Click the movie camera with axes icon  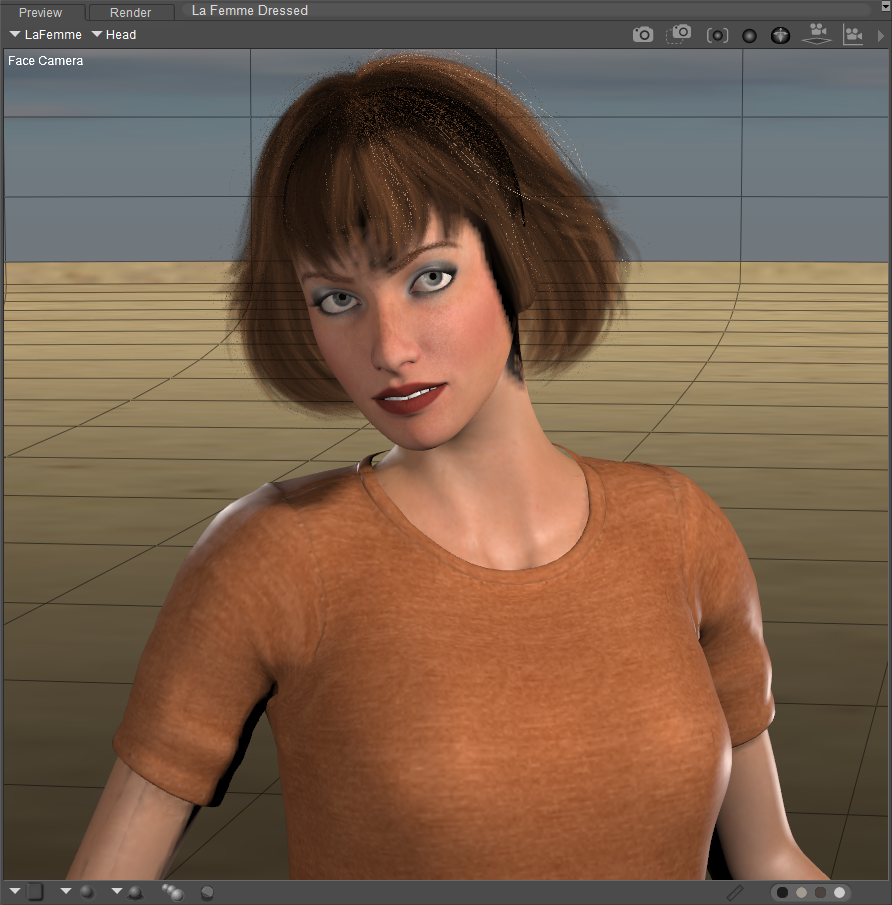pyautogui.click(x=853, y=35)
